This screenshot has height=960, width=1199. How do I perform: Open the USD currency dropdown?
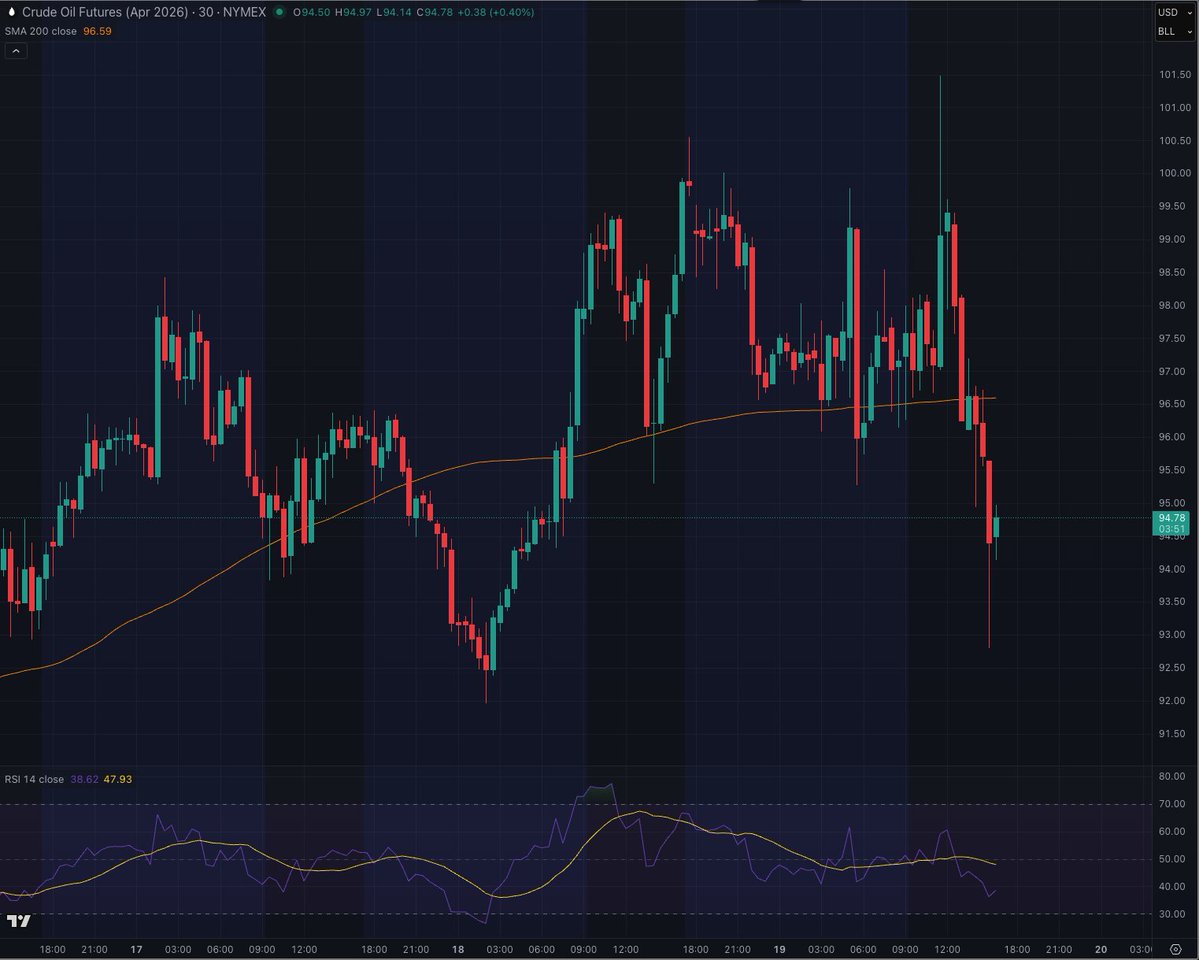(1175, 12)
